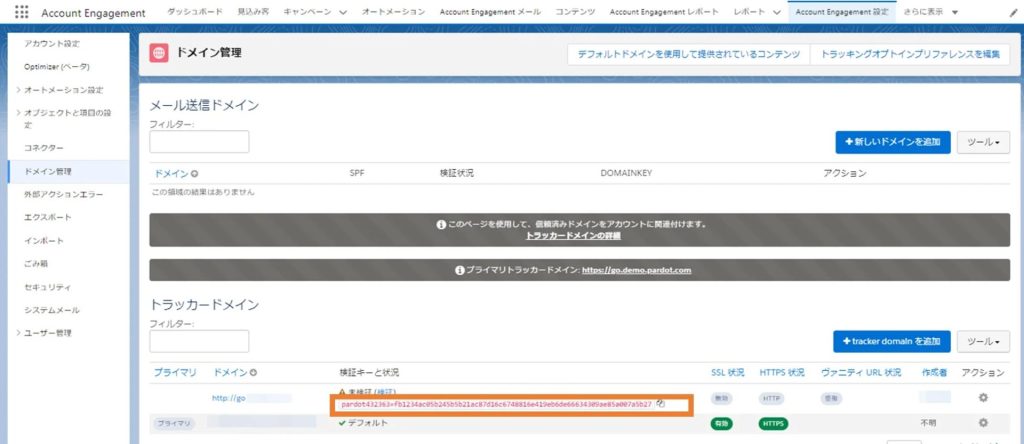The width and height of the screenshot is (1024, 444).
Task: Focus メール送信ドメイン filter field
Action: (199, 142)
